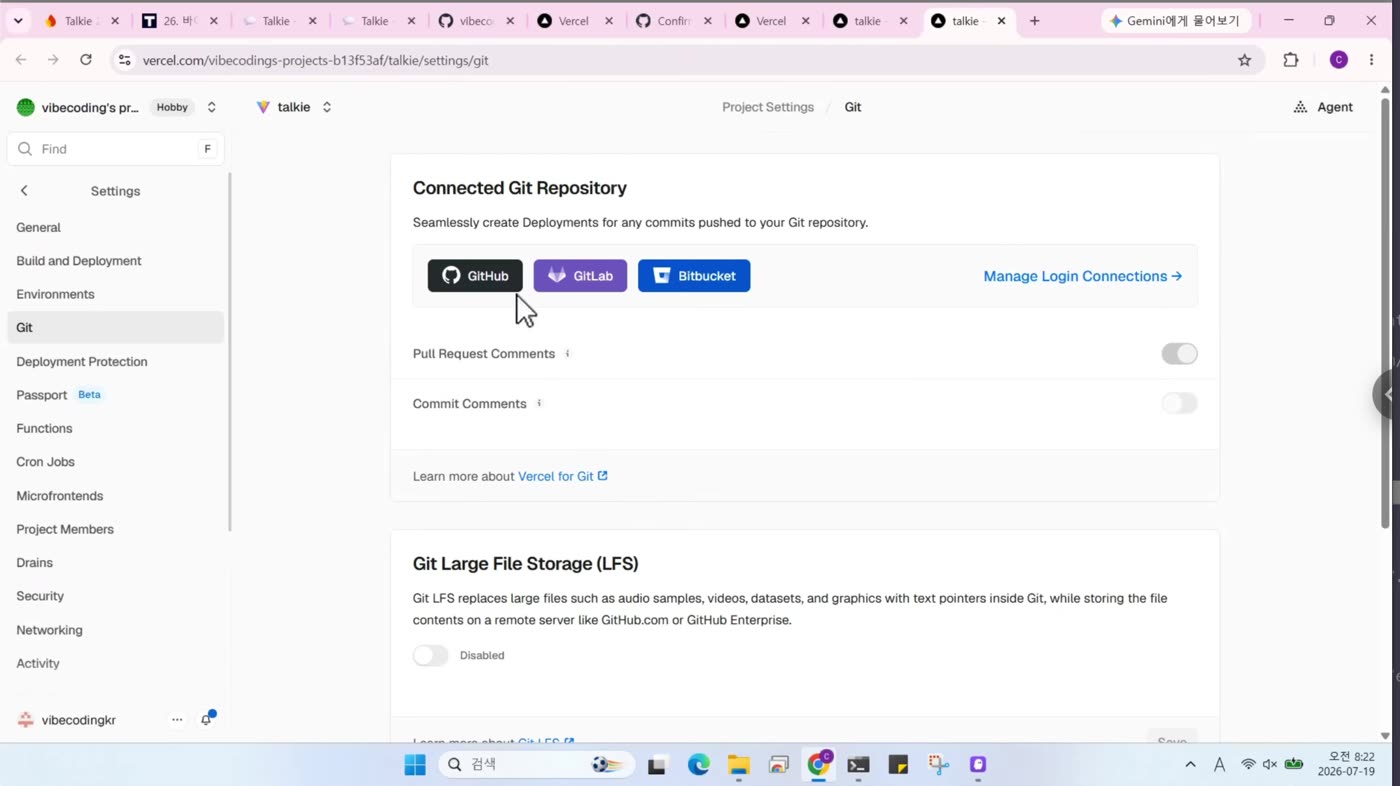Toggle Pull Request Comments switch

pyautogui.click(x=1179, y=353)
